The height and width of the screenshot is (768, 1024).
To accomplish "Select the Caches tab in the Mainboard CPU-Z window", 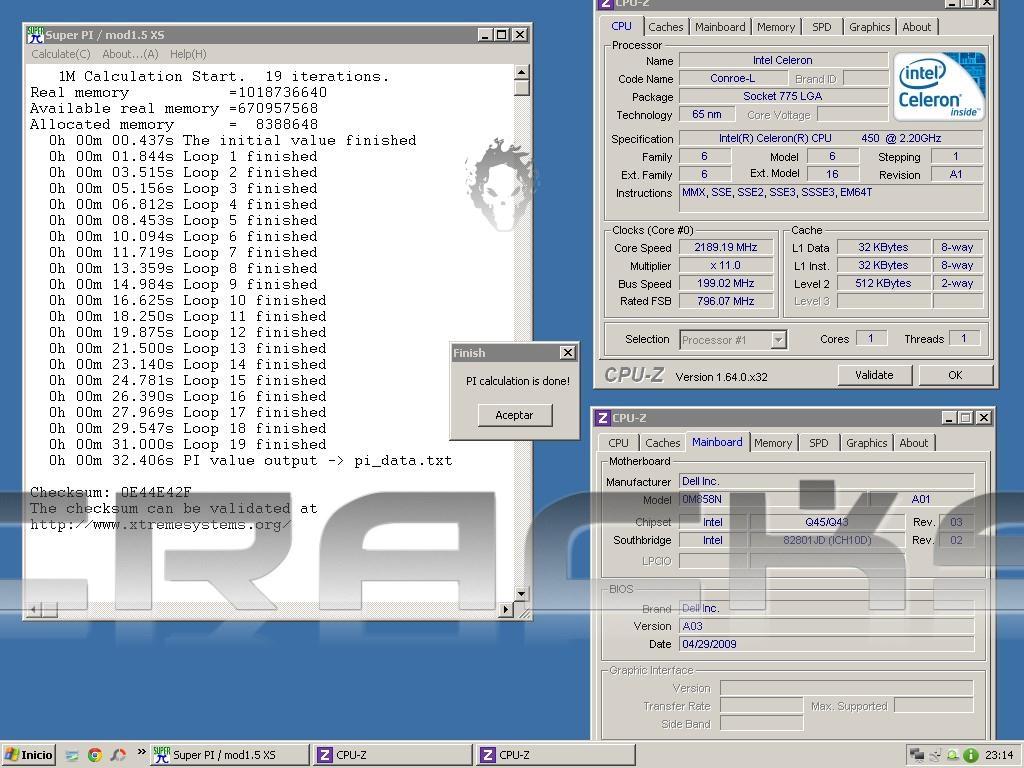I will pos(662,443).
